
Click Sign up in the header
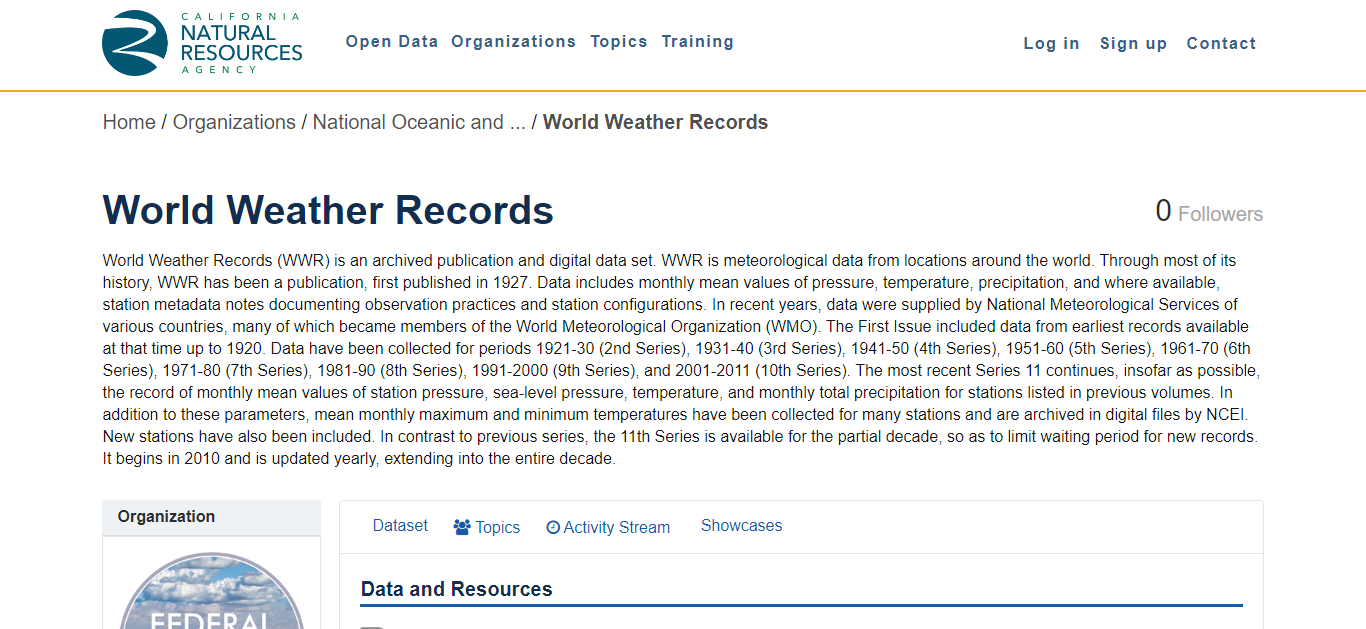click(1133, 44)
